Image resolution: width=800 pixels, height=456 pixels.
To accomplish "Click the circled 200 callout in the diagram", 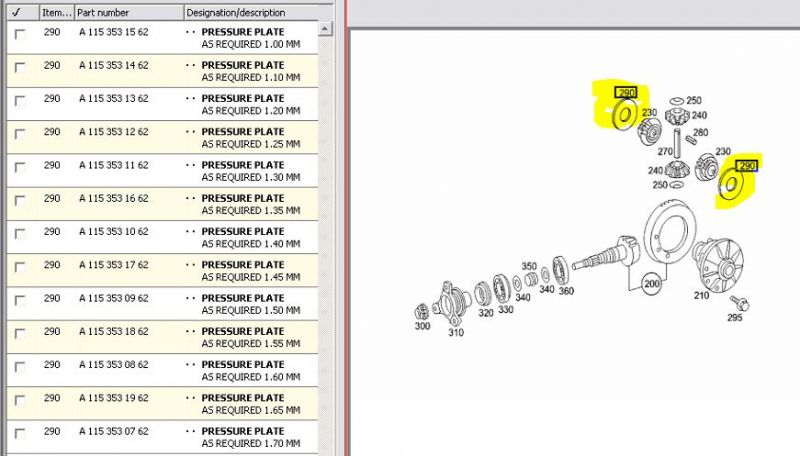I will (x=653, y=283).
